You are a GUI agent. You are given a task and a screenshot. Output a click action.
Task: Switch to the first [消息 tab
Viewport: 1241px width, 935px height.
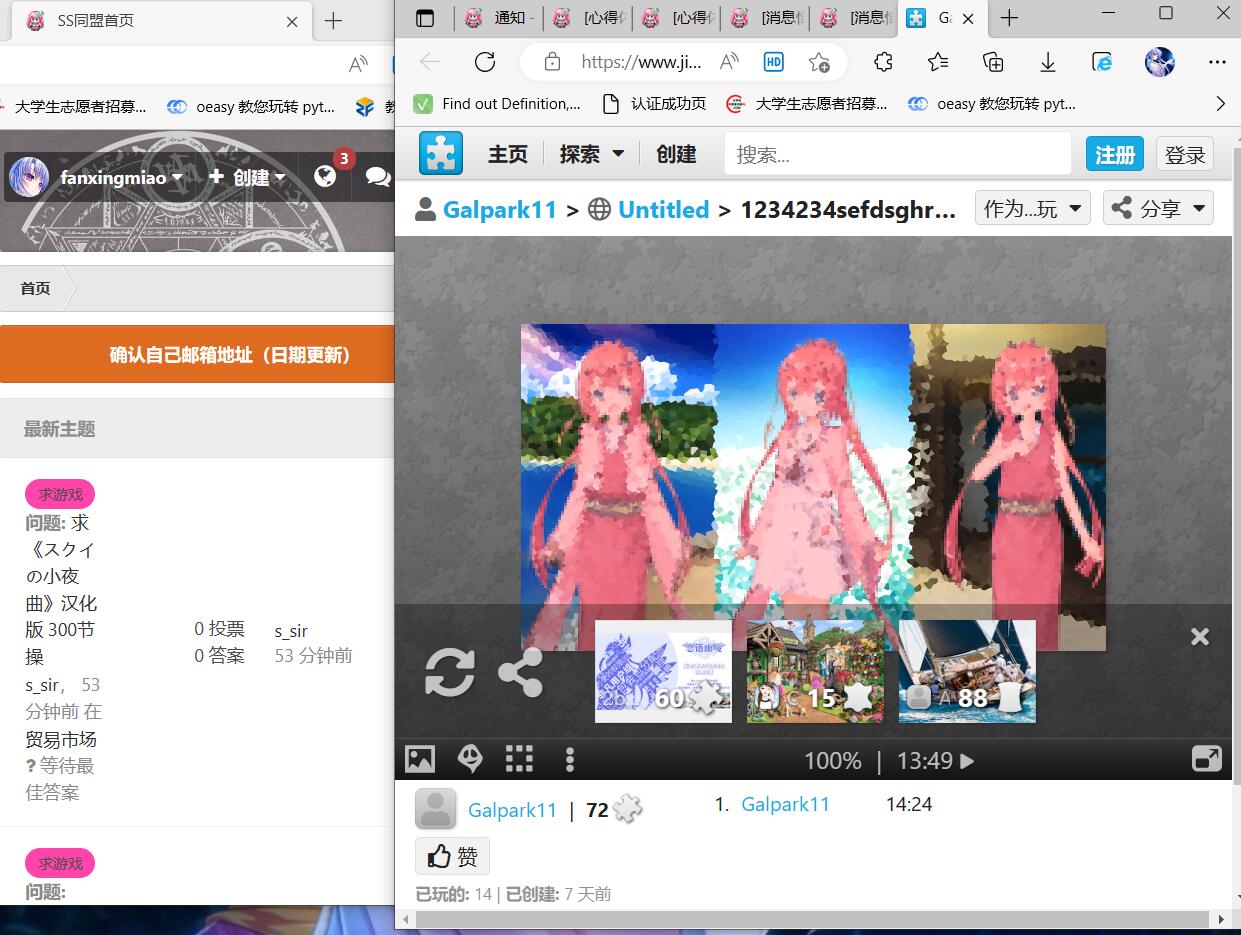coord(766,18)
